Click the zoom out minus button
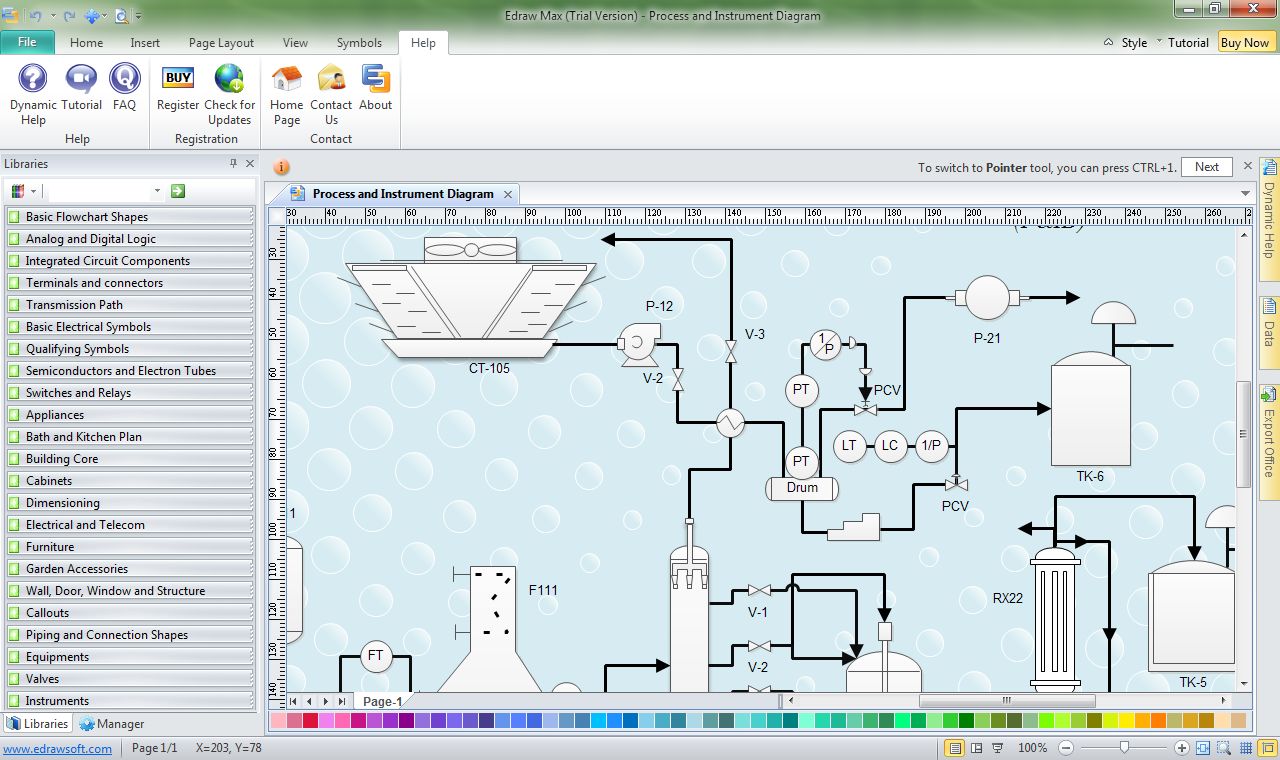 click(1066, 748)
